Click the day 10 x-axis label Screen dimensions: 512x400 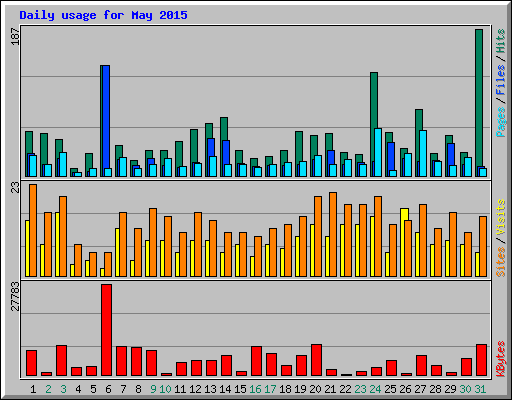pos(165,389)
